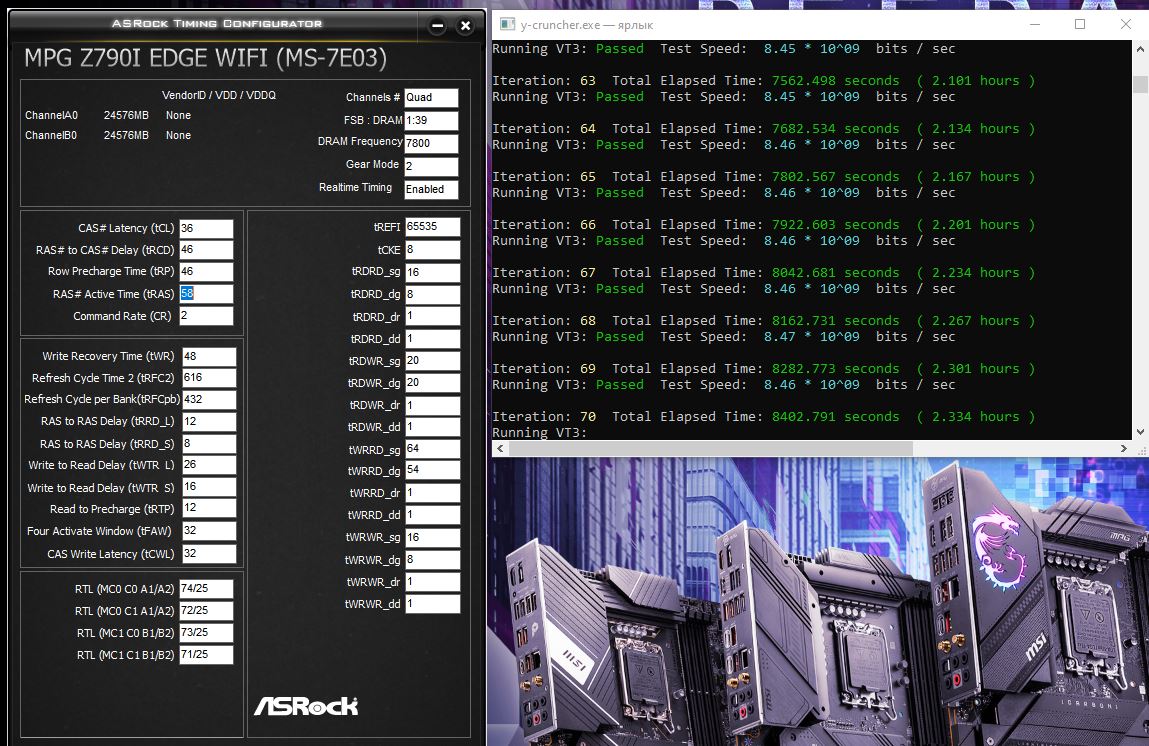The image size is (1149, 746).
Task: Click the FSB : DRAM ratio field
Action: [x=431, y=120]
